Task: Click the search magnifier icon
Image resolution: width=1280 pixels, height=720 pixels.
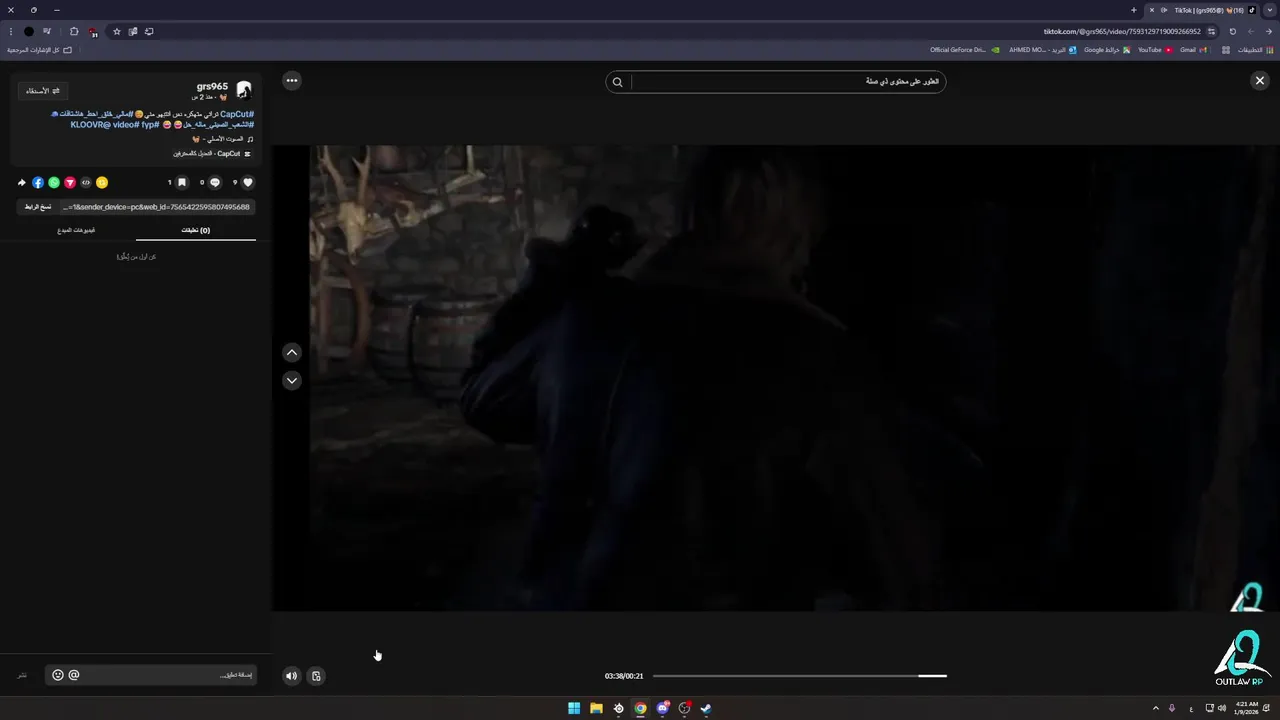Action: pyautogui.click(x=617, y=82)
